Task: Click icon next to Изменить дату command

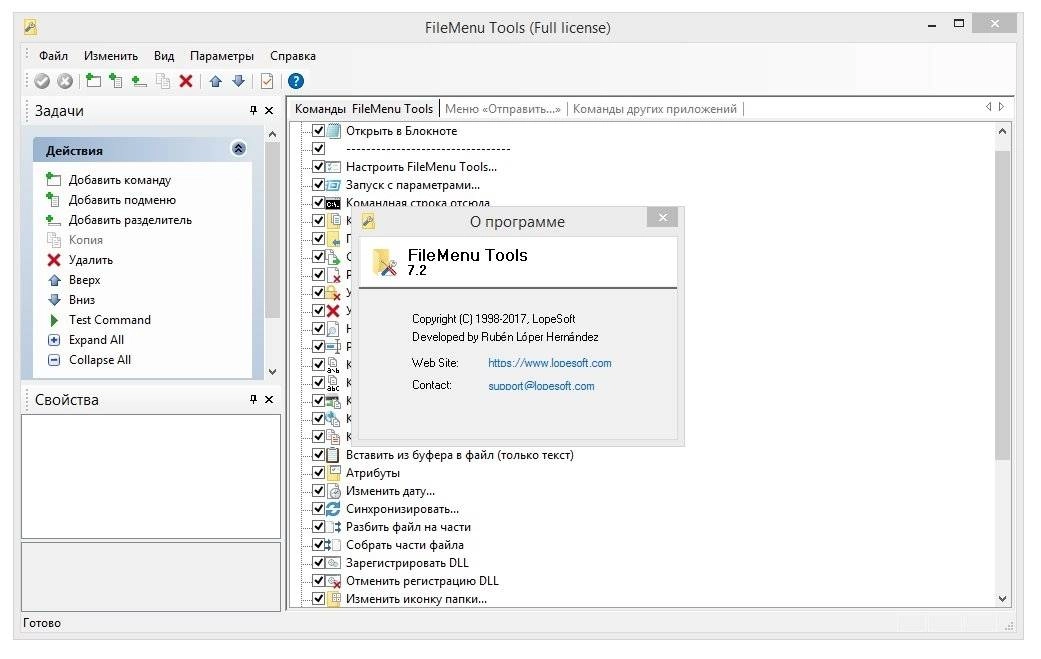Action: [x=334, y=491]
